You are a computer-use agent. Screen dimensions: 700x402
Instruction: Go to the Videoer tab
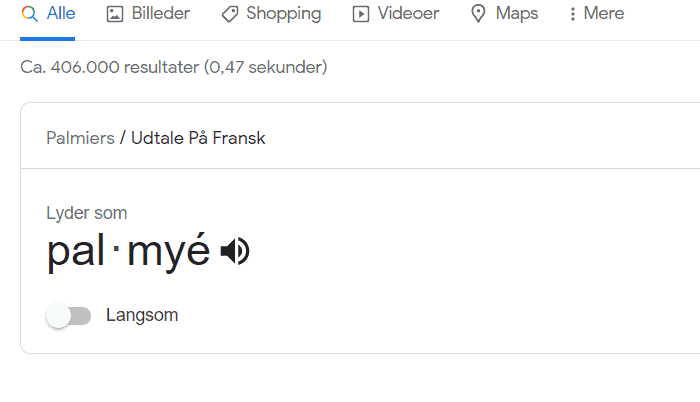point(396,14)
